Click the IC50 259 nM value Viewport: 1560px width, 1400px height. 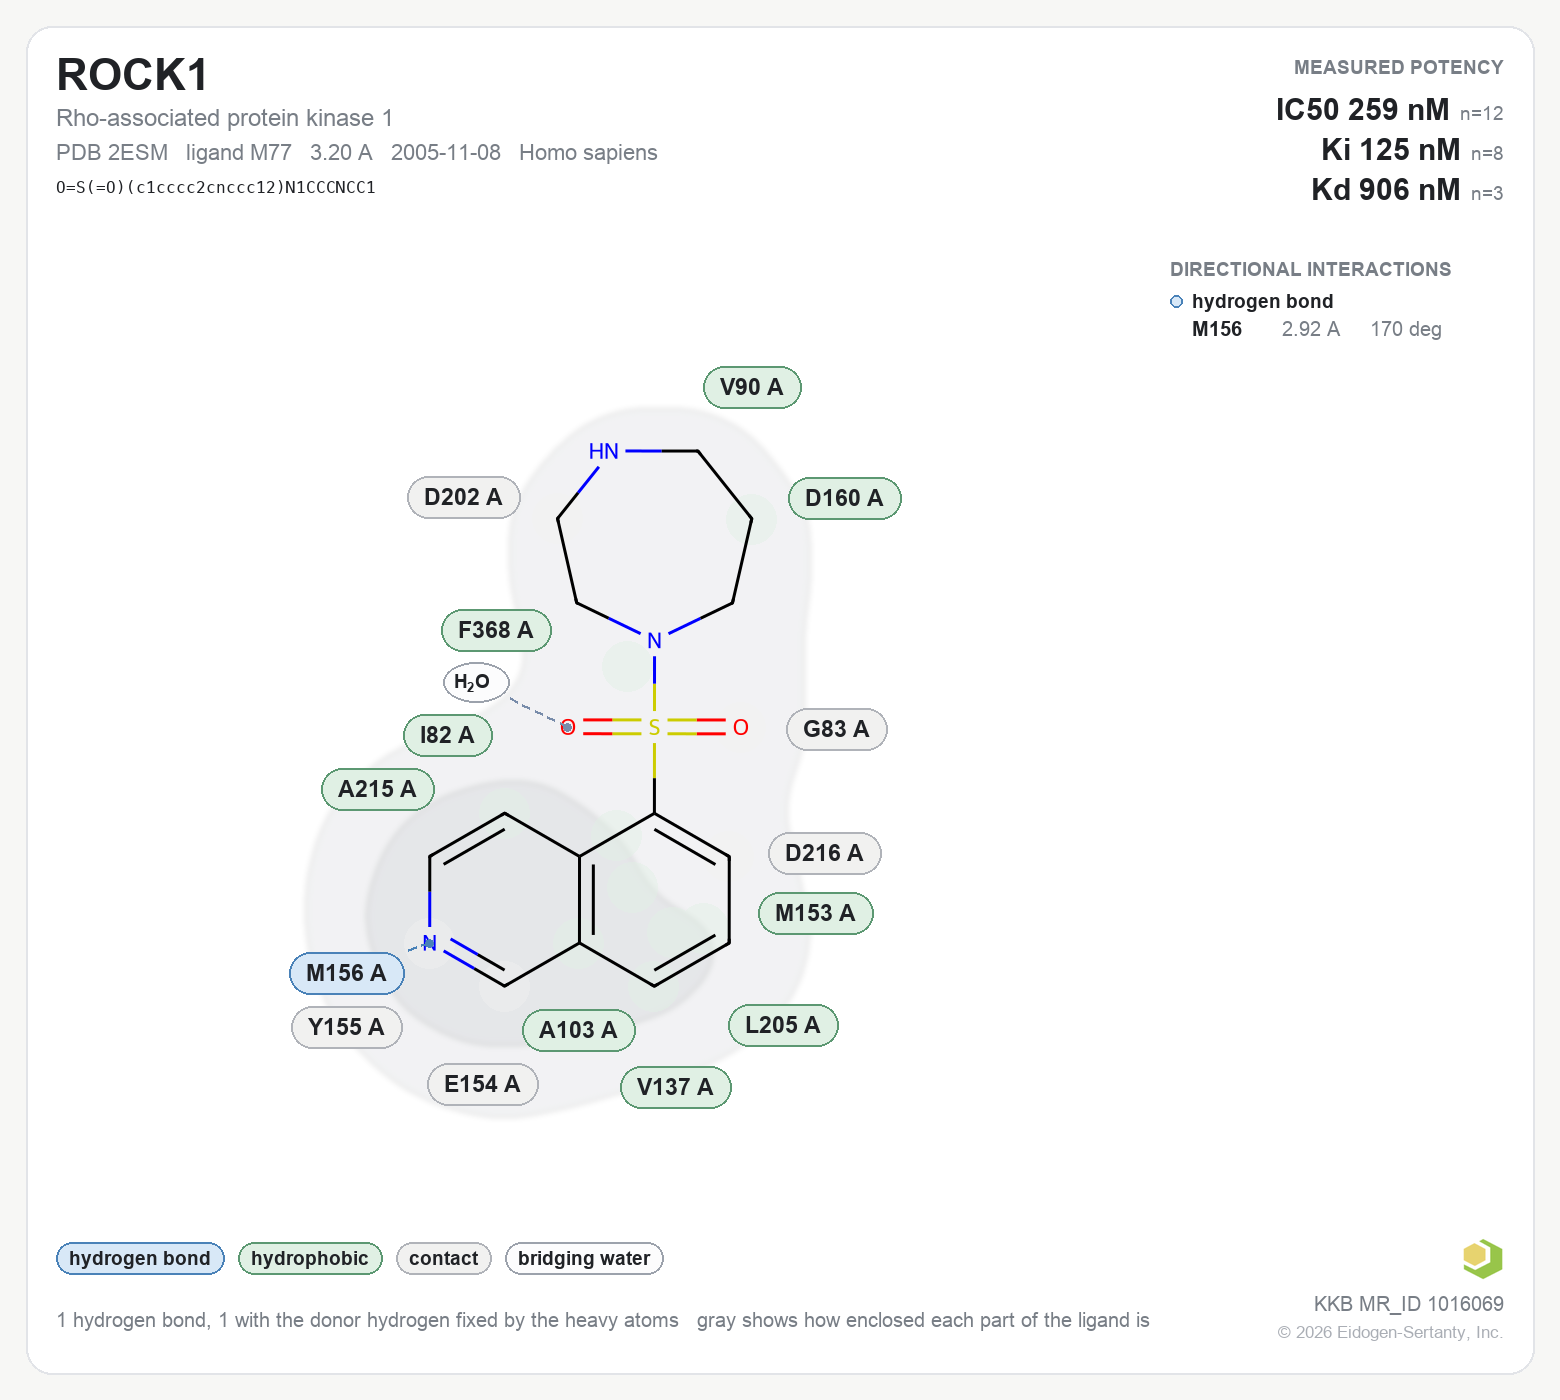coord(1362,109)
